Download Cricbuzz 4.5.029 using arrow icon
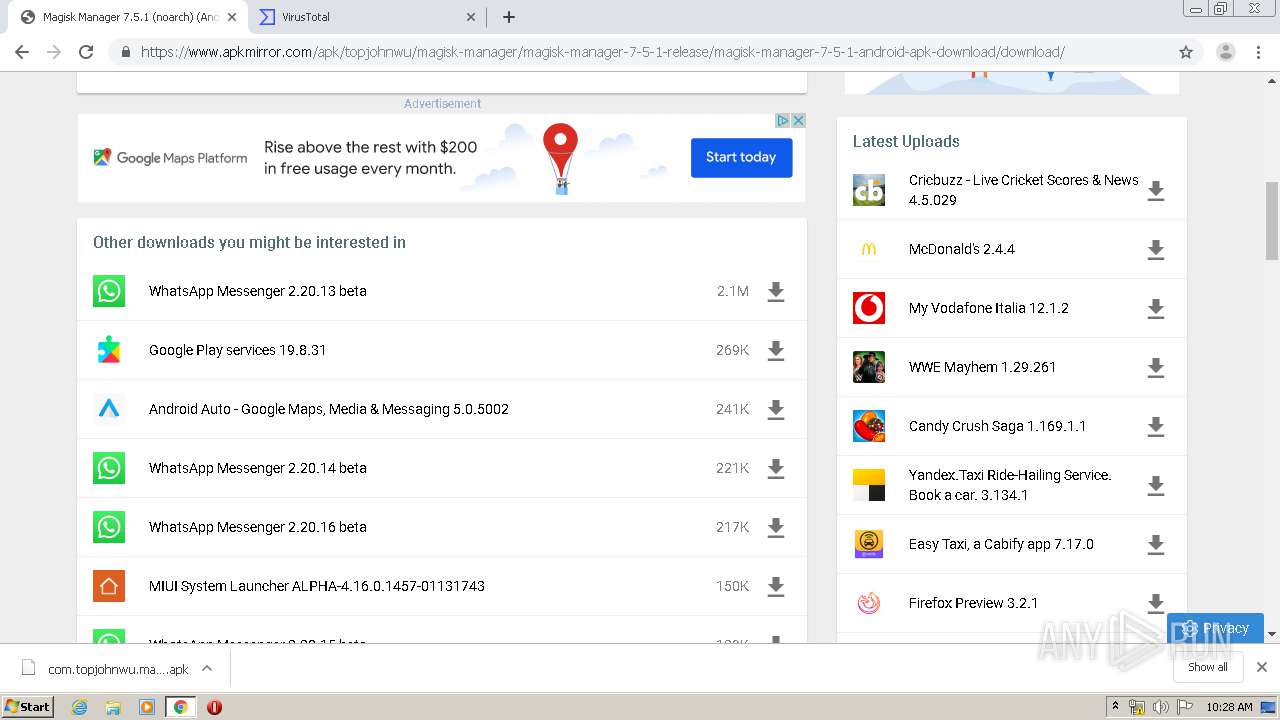Screen dimensions: 1280x720 click(x=1155, y=191)
